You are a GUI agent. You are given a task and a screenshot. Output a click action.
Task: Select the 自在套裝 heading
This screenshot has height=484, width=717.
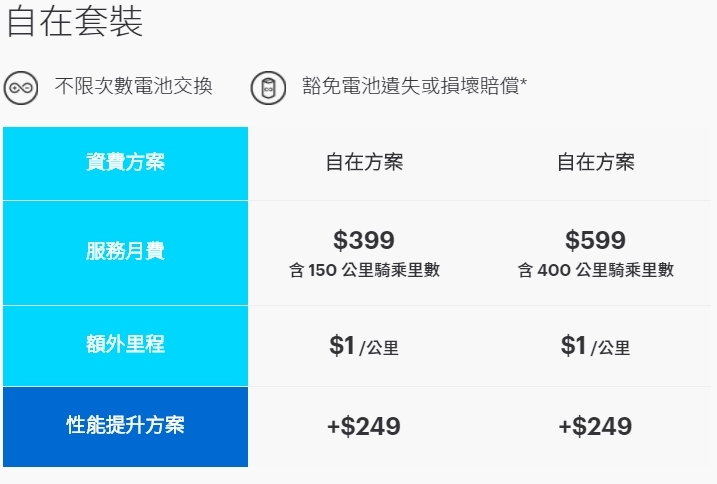(x=75, y=22)
